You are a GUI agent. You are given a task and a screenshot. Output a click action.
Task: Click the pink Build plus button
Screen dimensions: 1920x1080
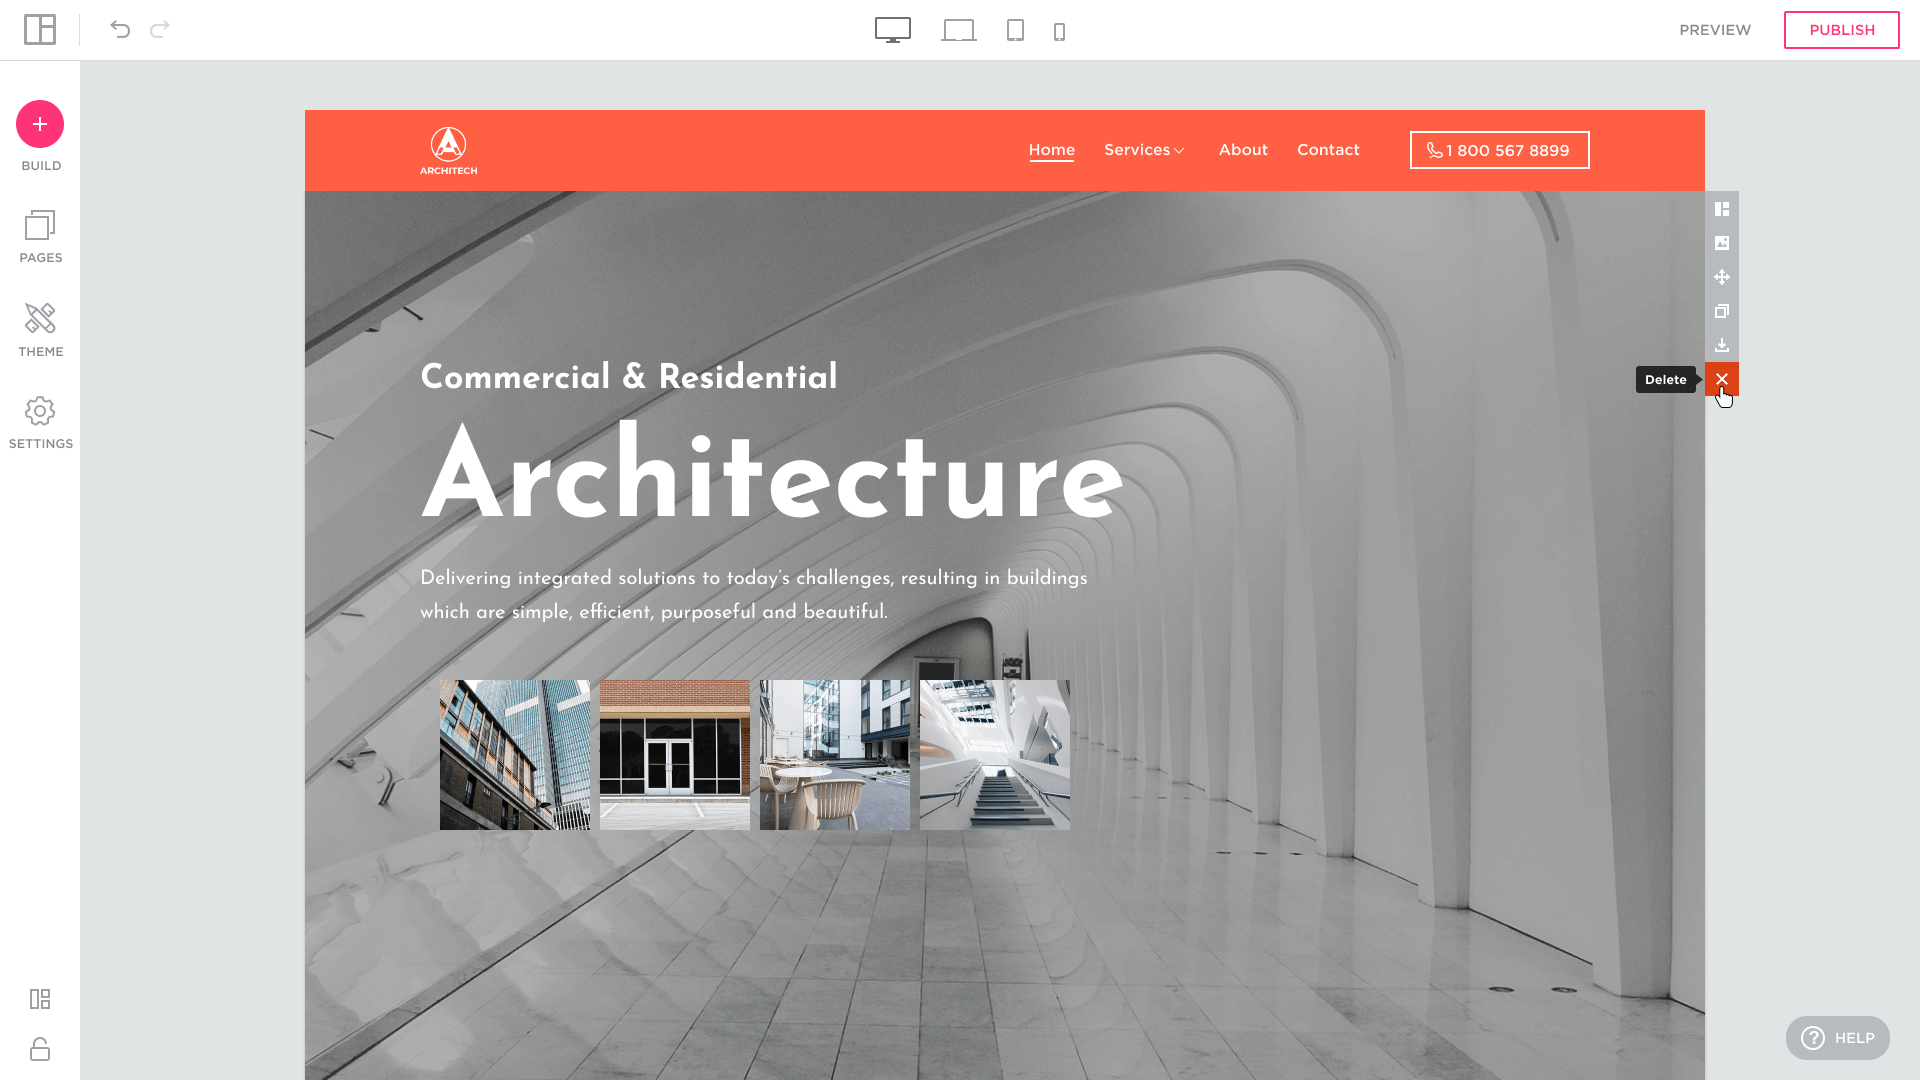coord(40,124)
